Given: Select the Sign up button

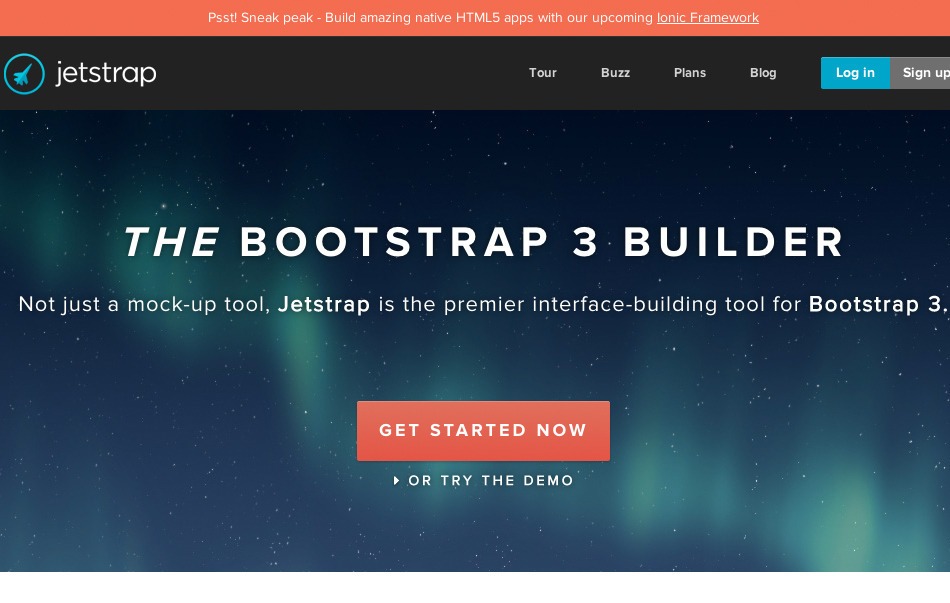Looking at the screenshot, I should (x=920, y=73).
